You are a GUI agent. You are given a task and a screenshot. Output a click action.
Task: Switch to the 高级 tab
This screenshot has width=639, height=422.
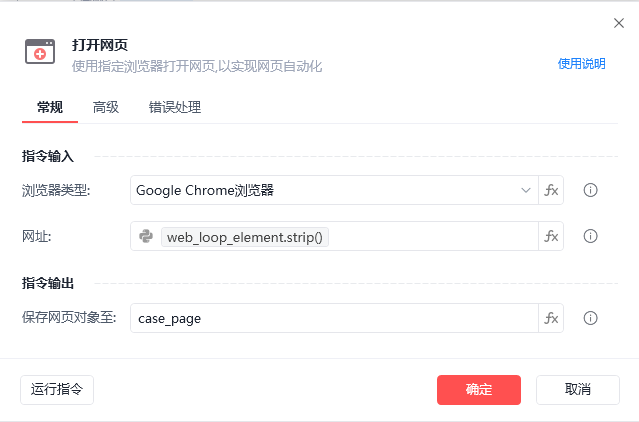[106, 107]
